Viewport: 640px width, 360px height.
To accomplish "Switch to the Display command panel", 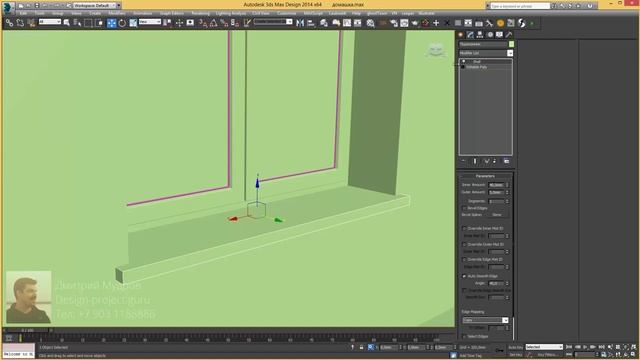I will [499, 35].
